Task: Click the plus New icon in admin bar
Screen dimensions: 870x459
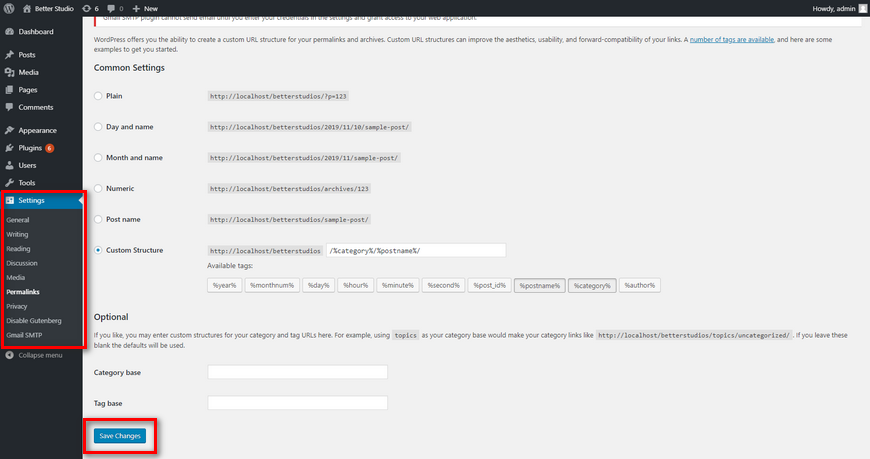Action: [x=136, y=8]
